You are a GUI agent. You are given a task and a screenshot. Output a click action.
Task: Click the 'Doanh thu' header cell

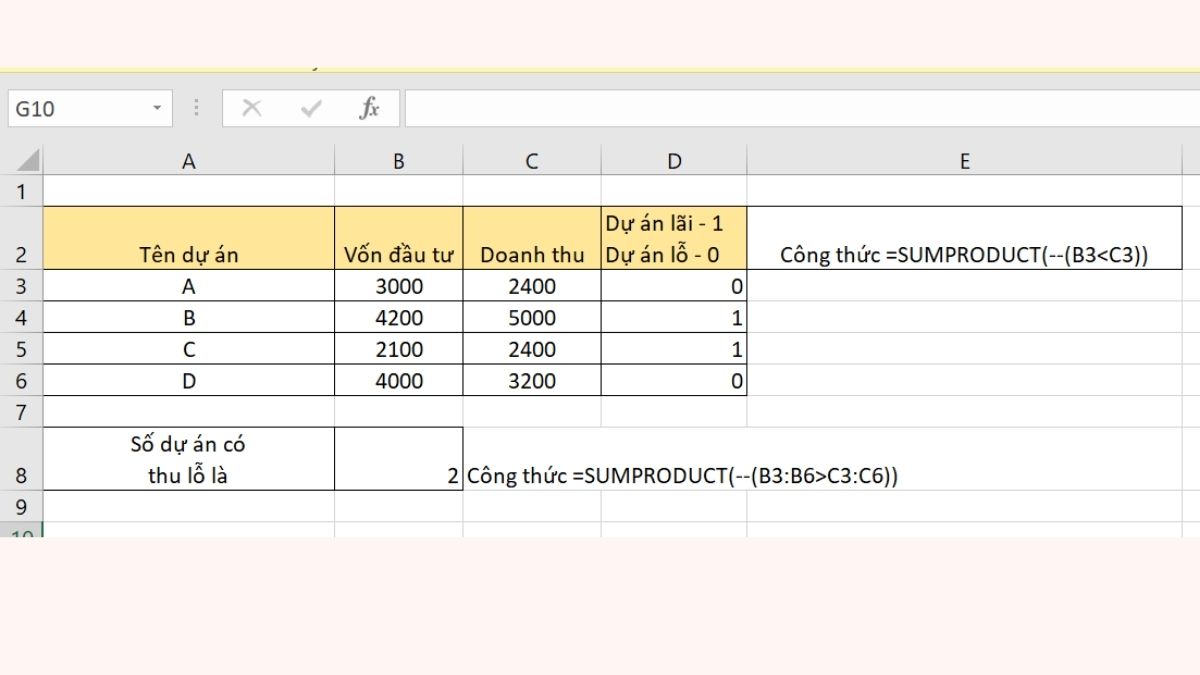[x=532, y=238]
